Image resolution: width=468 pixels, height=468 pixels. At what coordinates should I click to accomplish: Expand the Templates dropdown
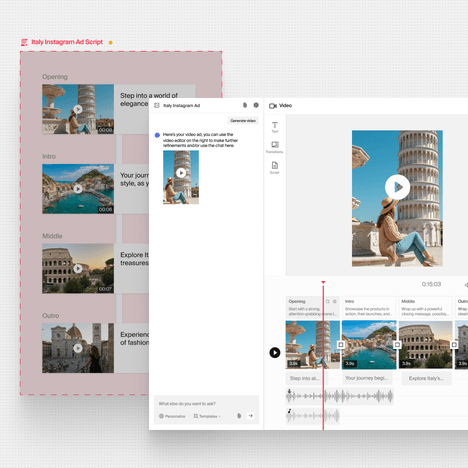pos(207,416)
